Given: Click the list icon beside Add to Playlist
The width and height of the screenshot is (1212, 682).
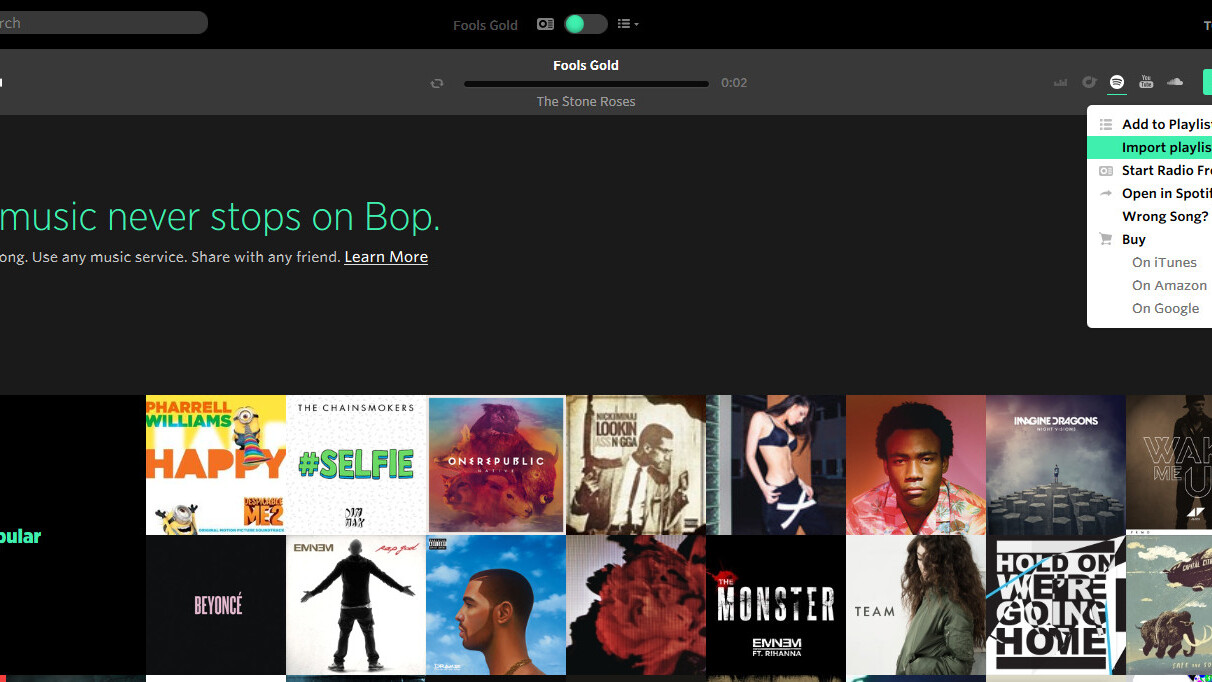Looking at the screenshot, I should [x=1105, y=124].
